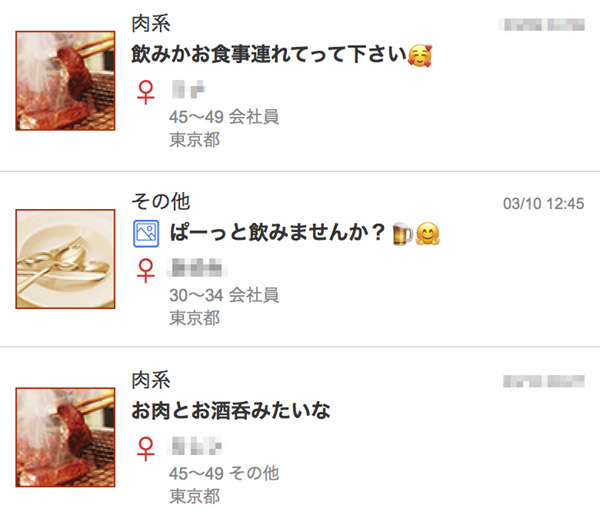The image size is (600, 515).
Task: Click the blue image attachment icon
Action: tap(146, 233)
